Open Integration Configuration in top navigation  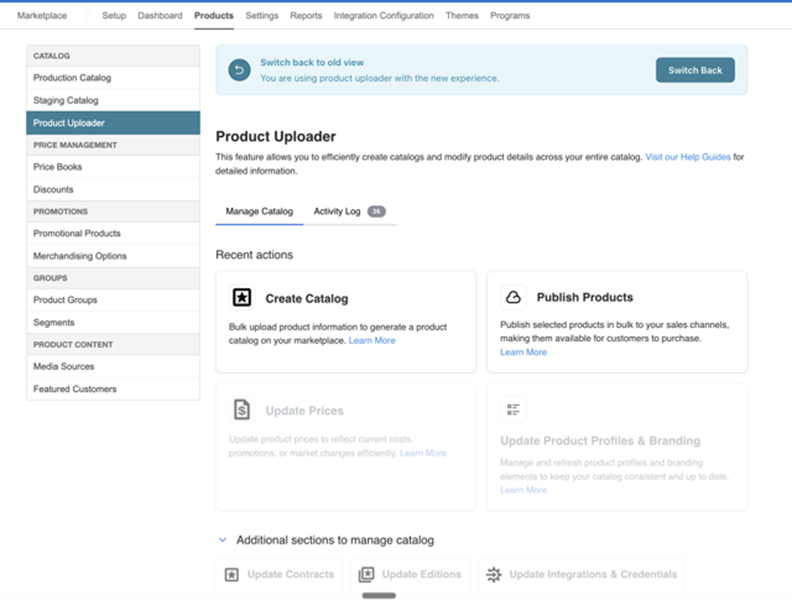point(384,16)
